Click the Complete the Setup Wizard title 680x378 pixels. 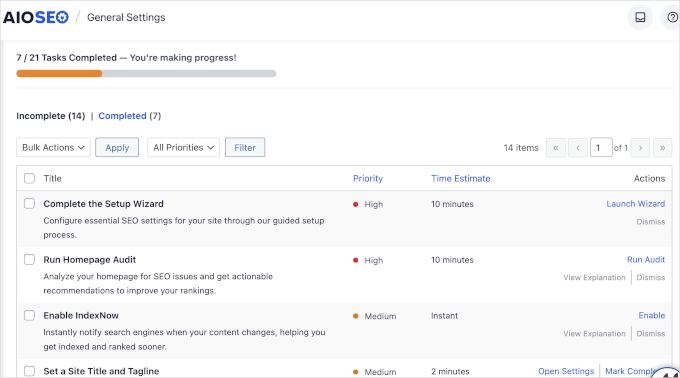coord(104,204)
